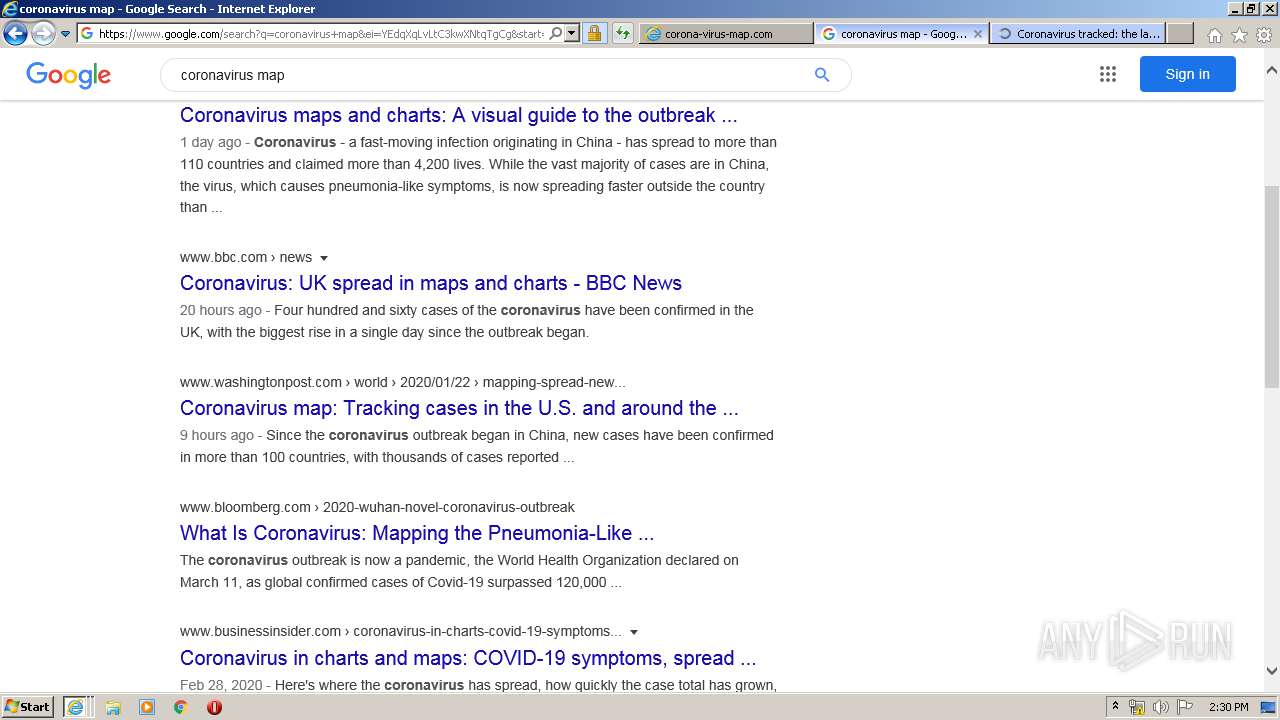
Task: Minimize the Internet Explorer window
Action: (1235, 8)
